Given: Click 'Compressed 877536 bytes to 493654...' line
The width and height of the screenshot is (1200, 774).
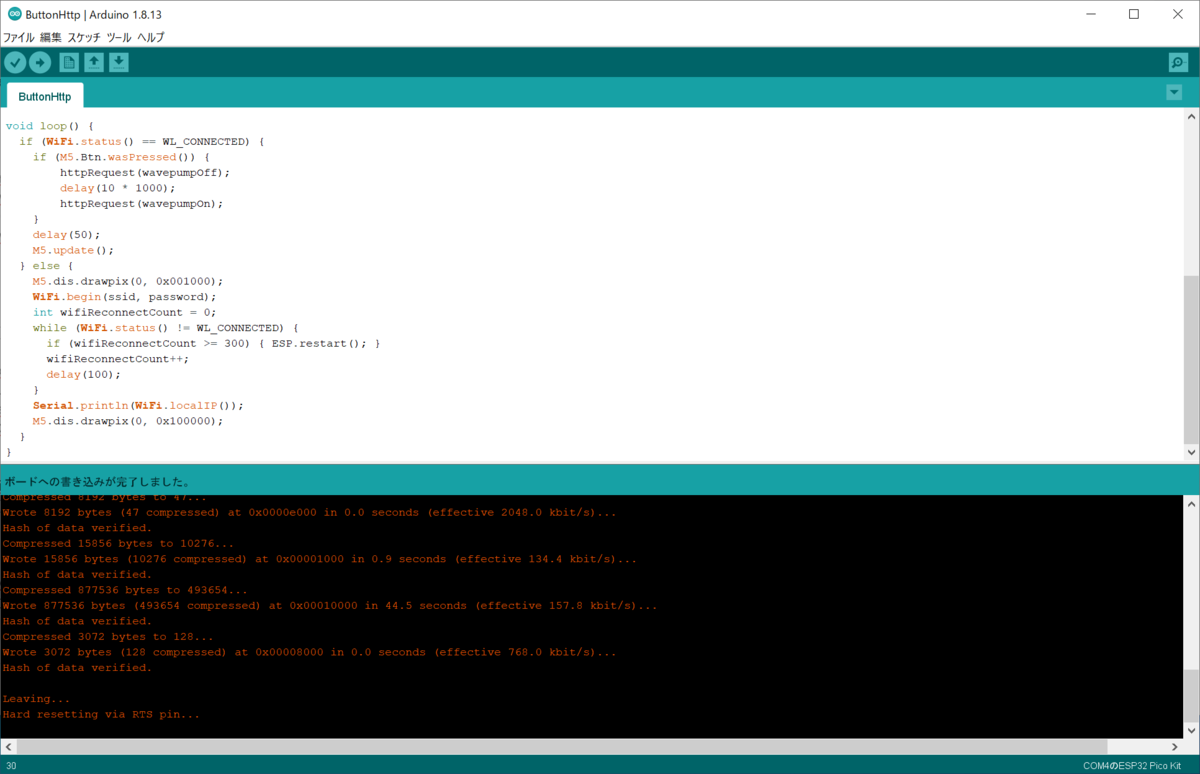Looking at the screenshot, I should (125, 590).
